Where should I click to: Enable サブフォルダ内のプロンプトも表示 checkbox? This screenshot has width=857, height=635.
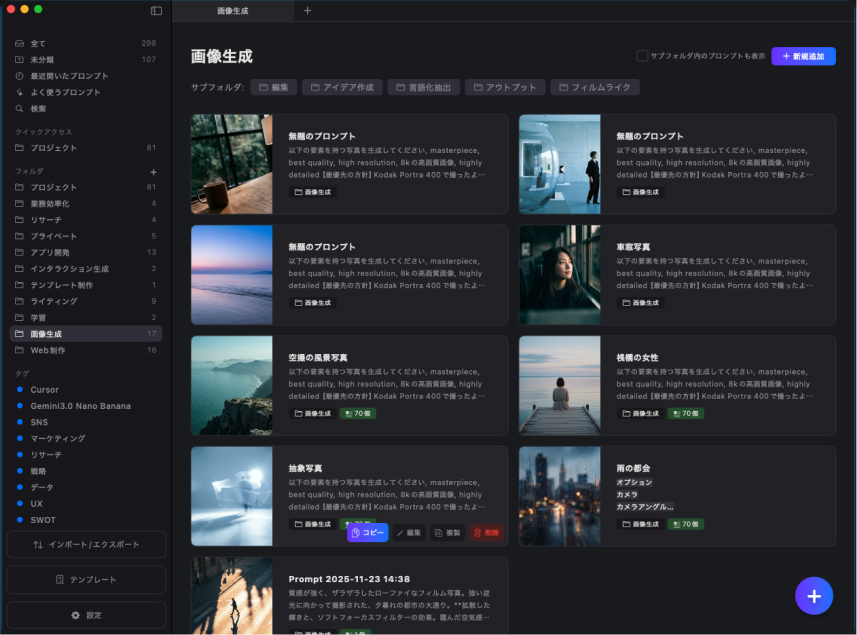642,56
